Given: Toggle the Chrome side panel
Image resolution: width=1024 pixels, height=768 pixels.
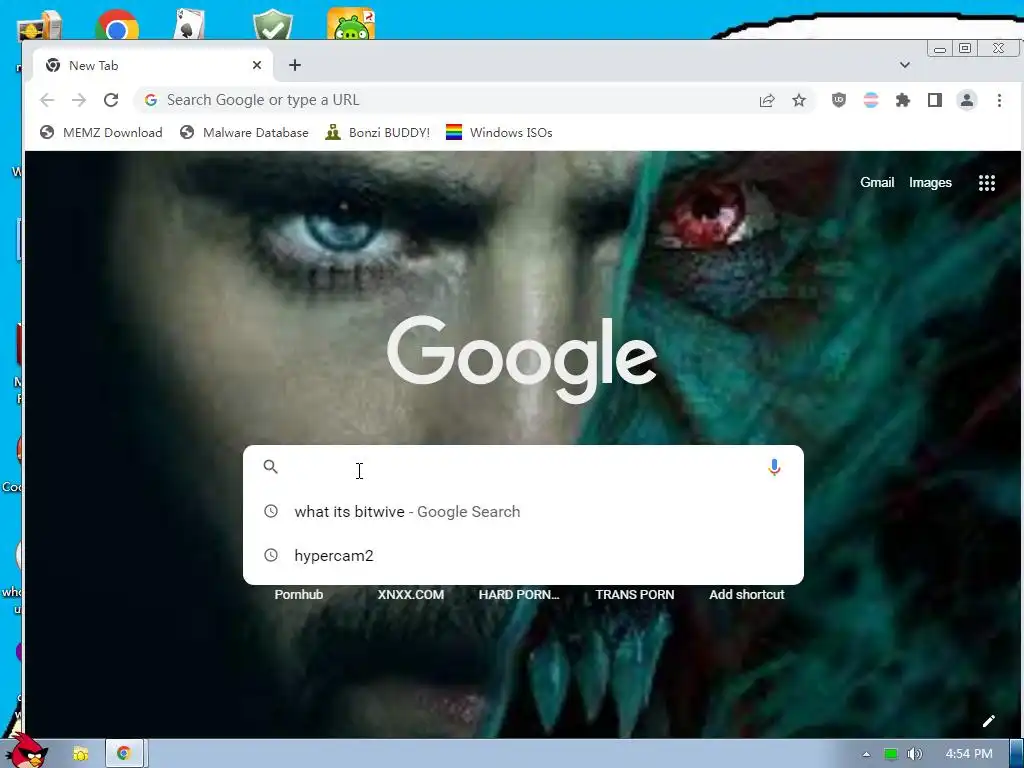Looking at the screenshot, I should click(935, 100).
